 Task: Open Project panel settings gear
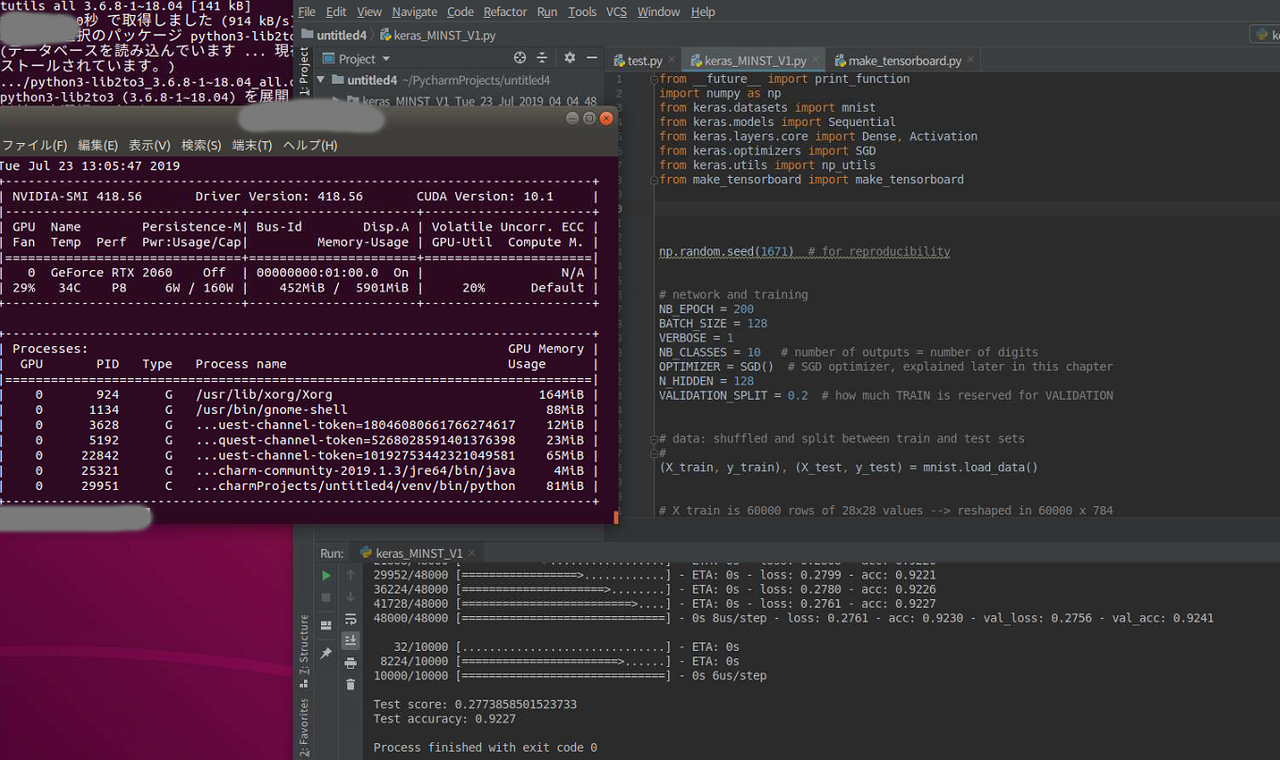pyautogui.click(x=569, y=56)
